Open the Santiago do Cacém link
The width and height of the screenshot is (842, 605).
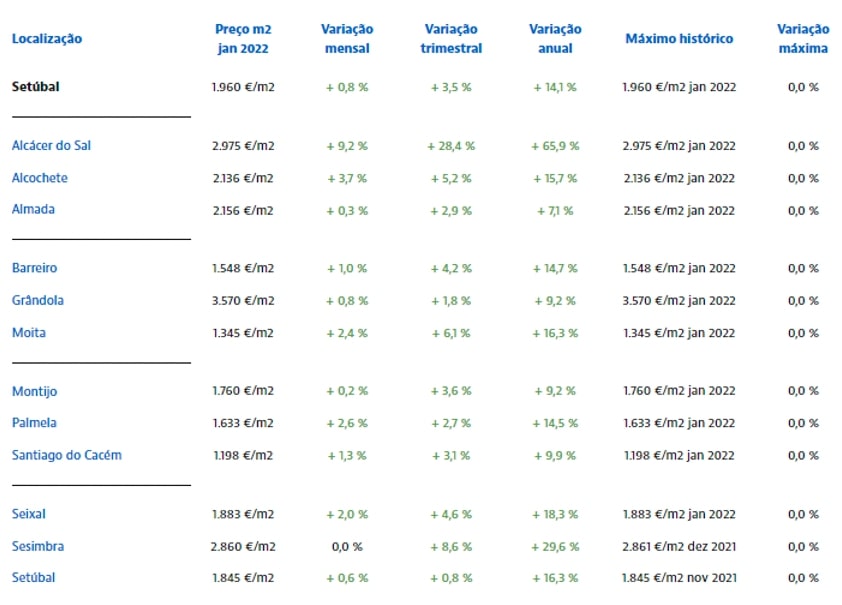(67, 455)
